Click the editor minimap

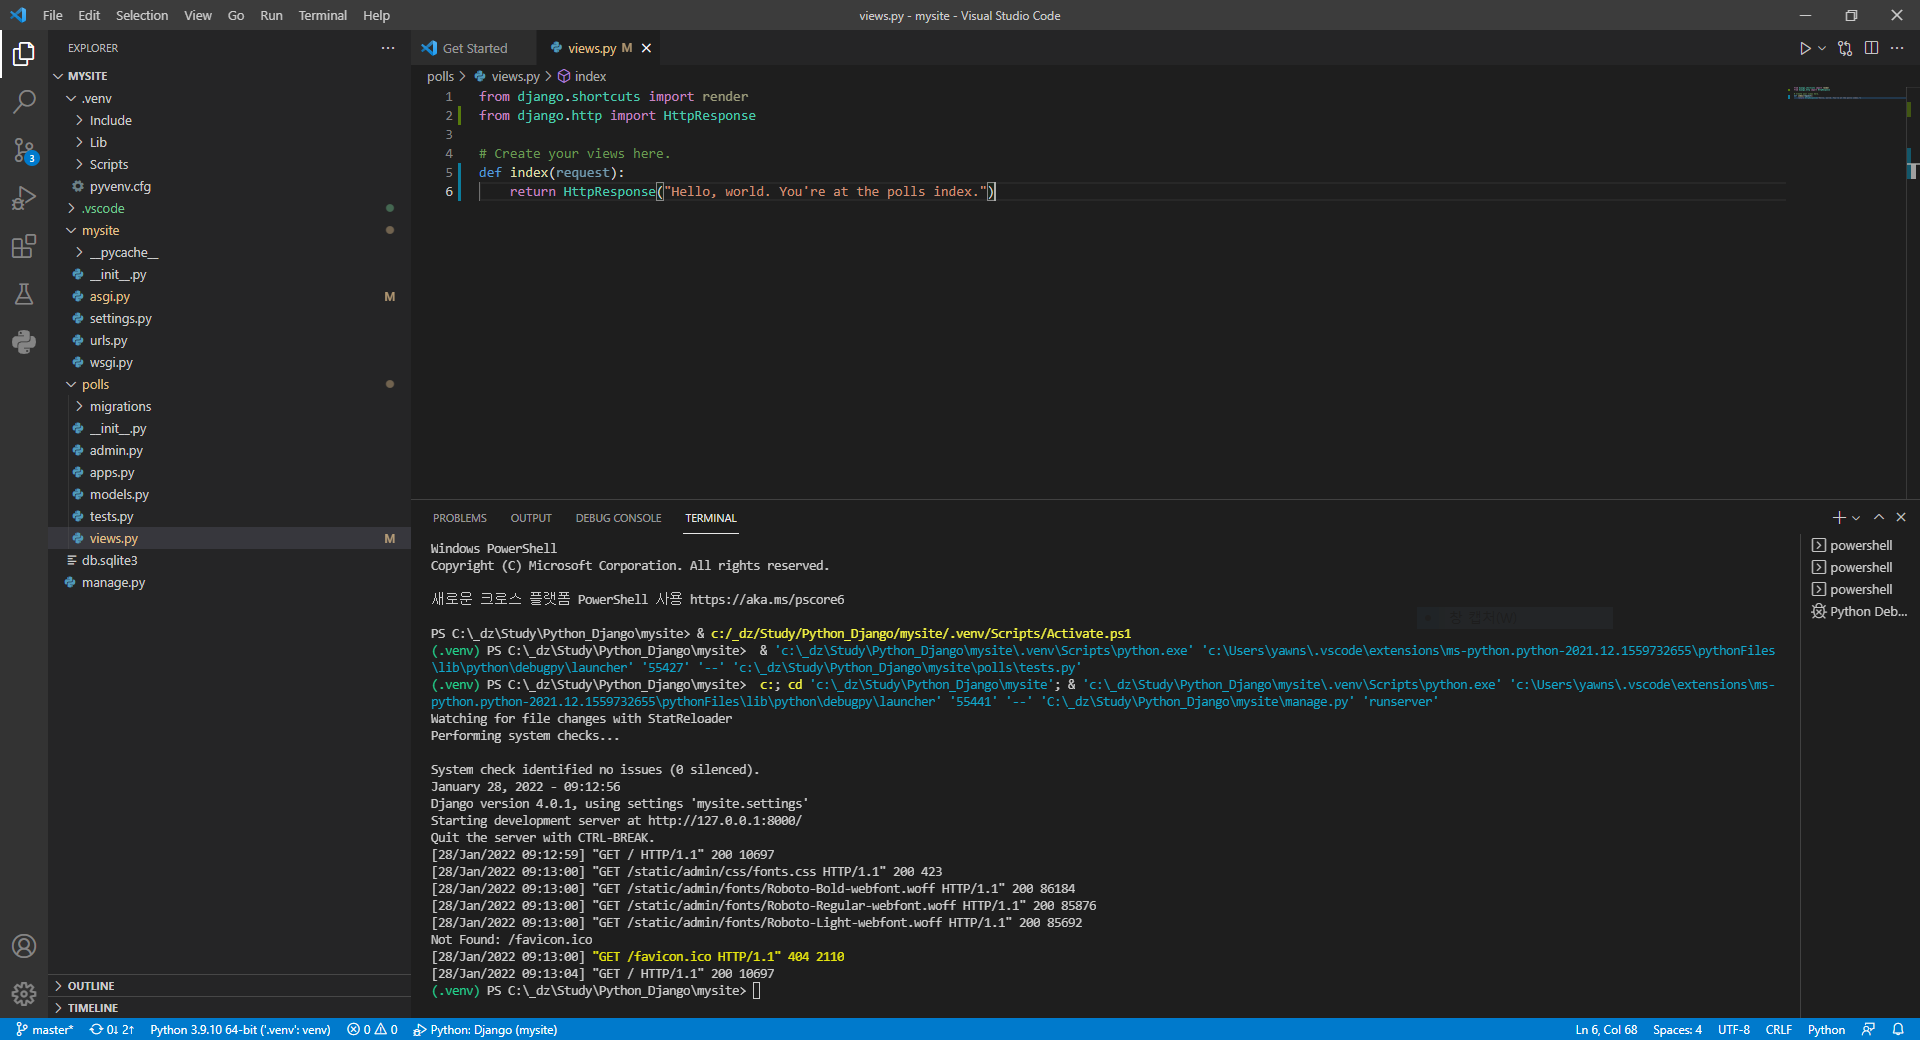coord(1845,290)
